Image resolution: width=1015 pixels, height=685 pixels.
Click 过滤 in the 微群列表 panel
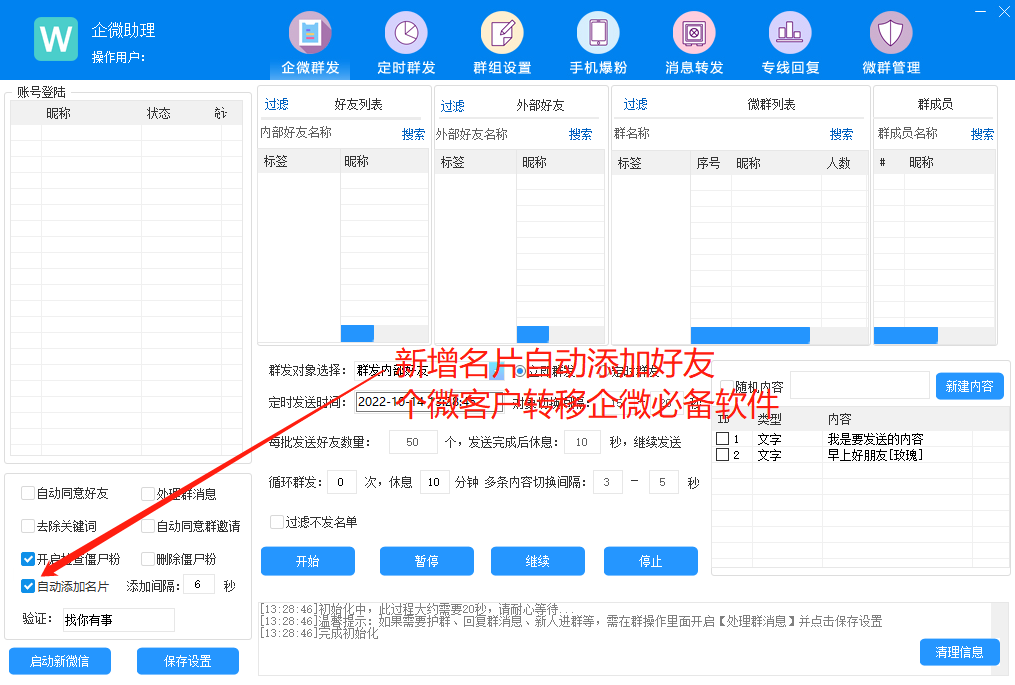point(635,105)
